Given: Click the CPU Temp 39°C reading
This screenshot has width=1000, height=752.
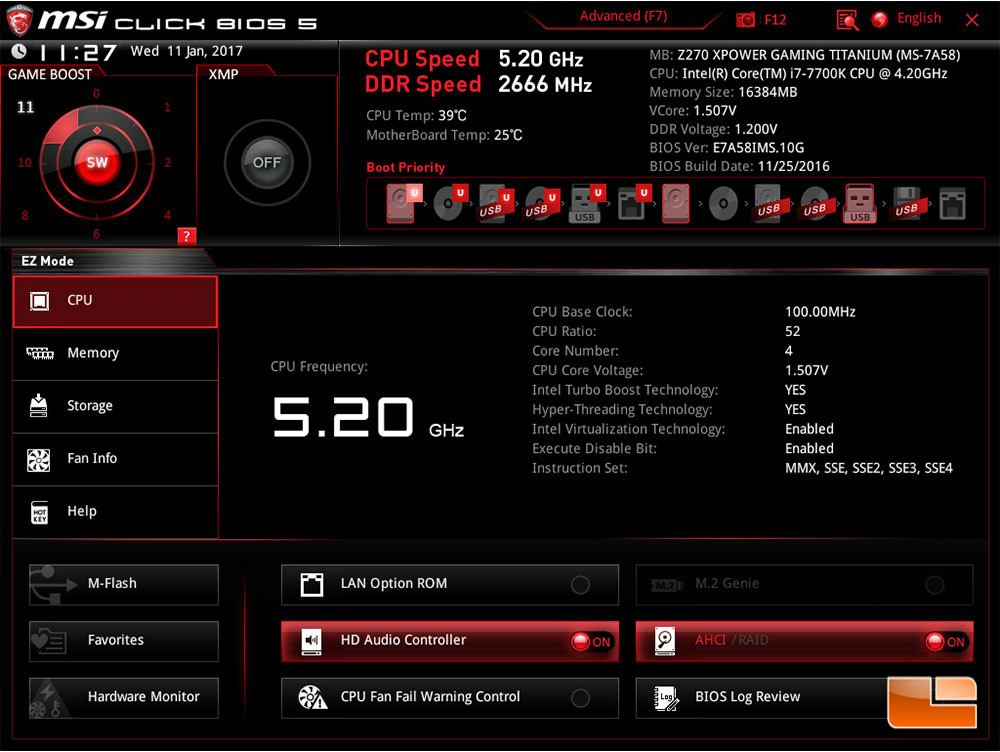Looking at the screenshot, I should (x=416, y=116).
